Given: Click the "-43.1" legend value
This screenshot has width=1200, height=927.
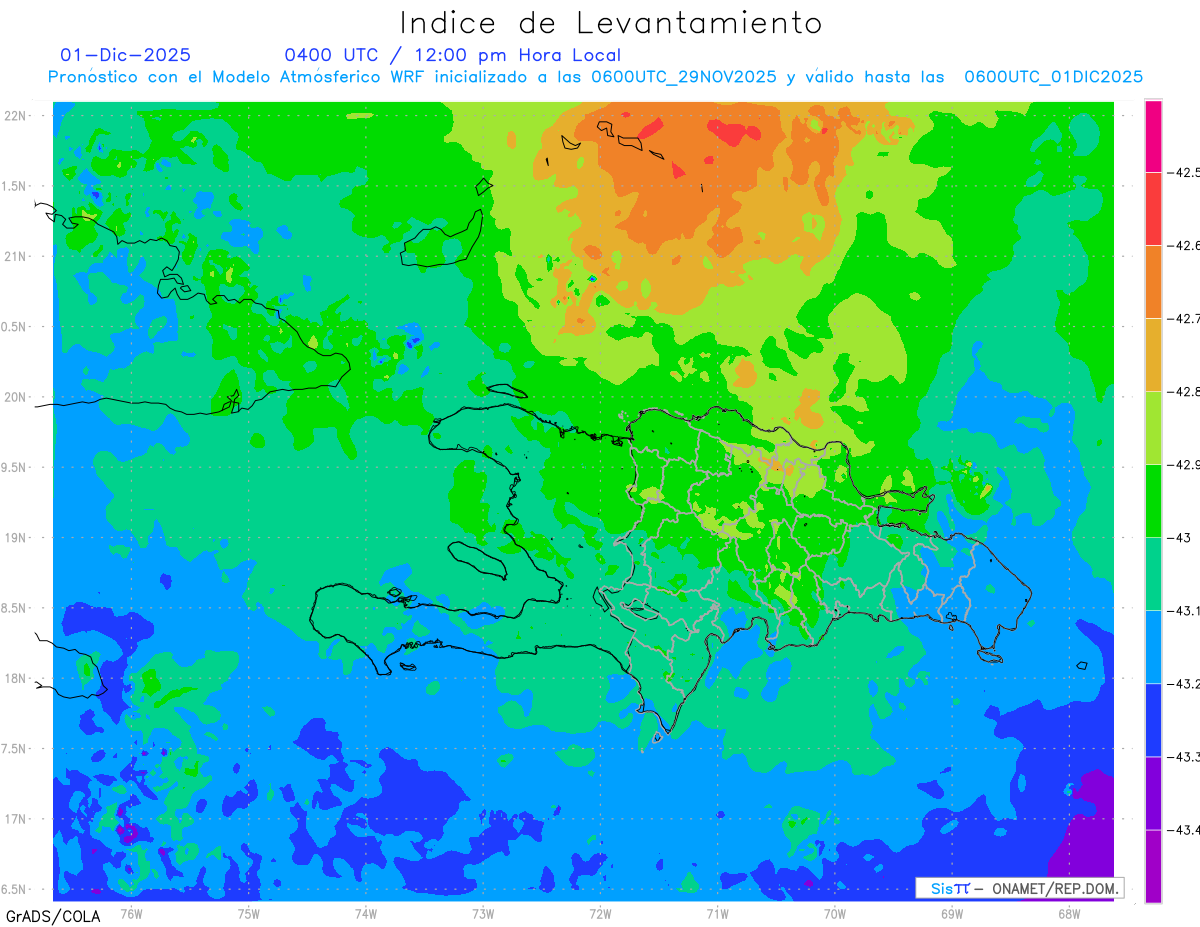Looking at the screenshot, I should [1184, 611].
